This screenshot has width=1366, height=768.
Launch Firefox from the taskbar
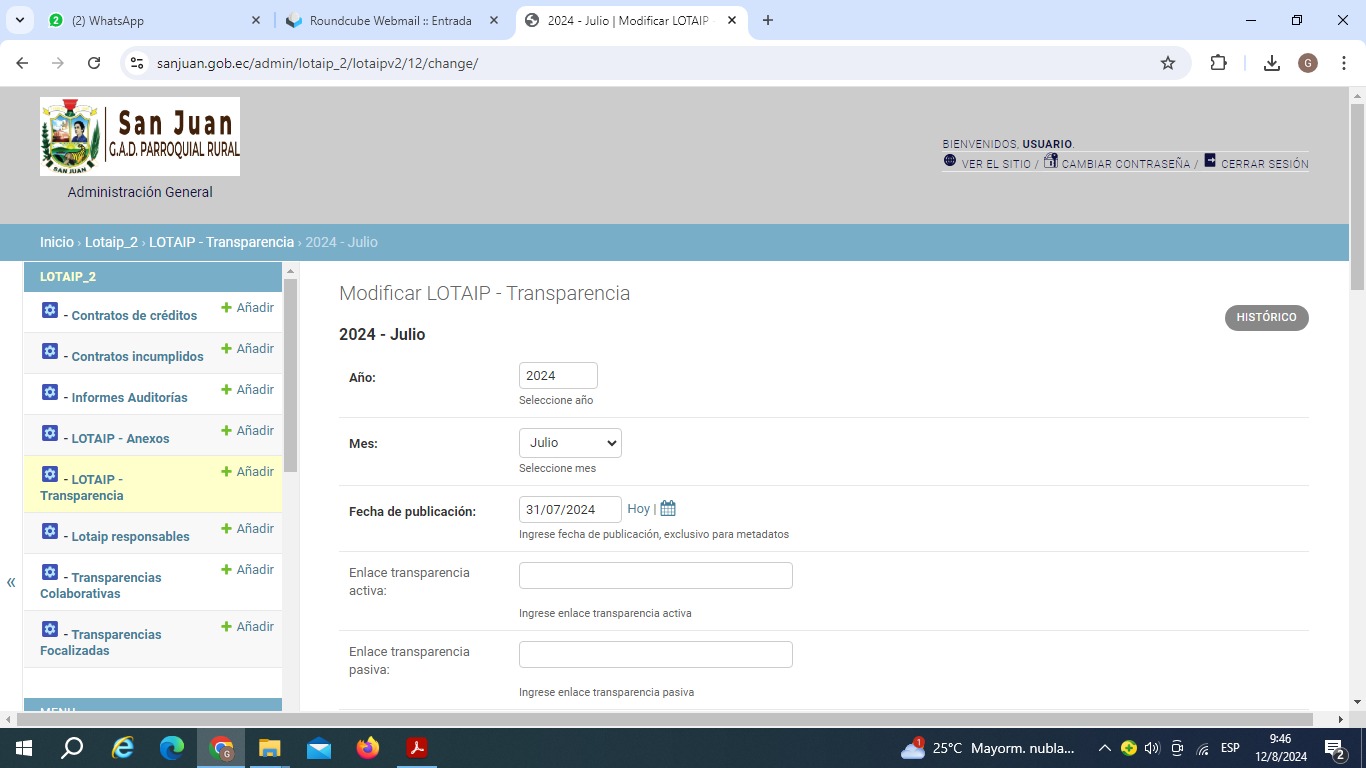368,748
